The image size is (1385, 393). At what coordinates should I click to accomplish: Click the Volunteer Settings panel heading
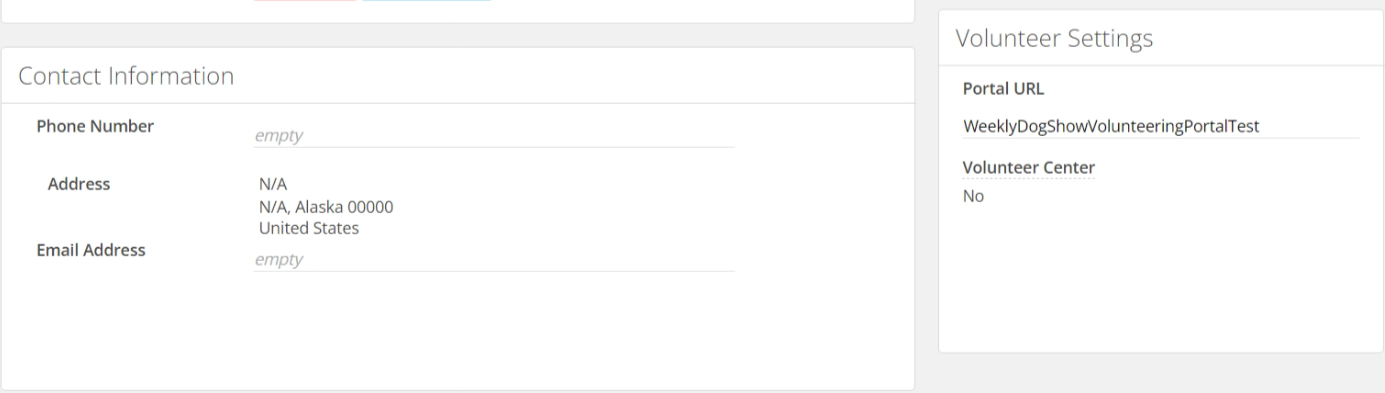click(1054, 38)
